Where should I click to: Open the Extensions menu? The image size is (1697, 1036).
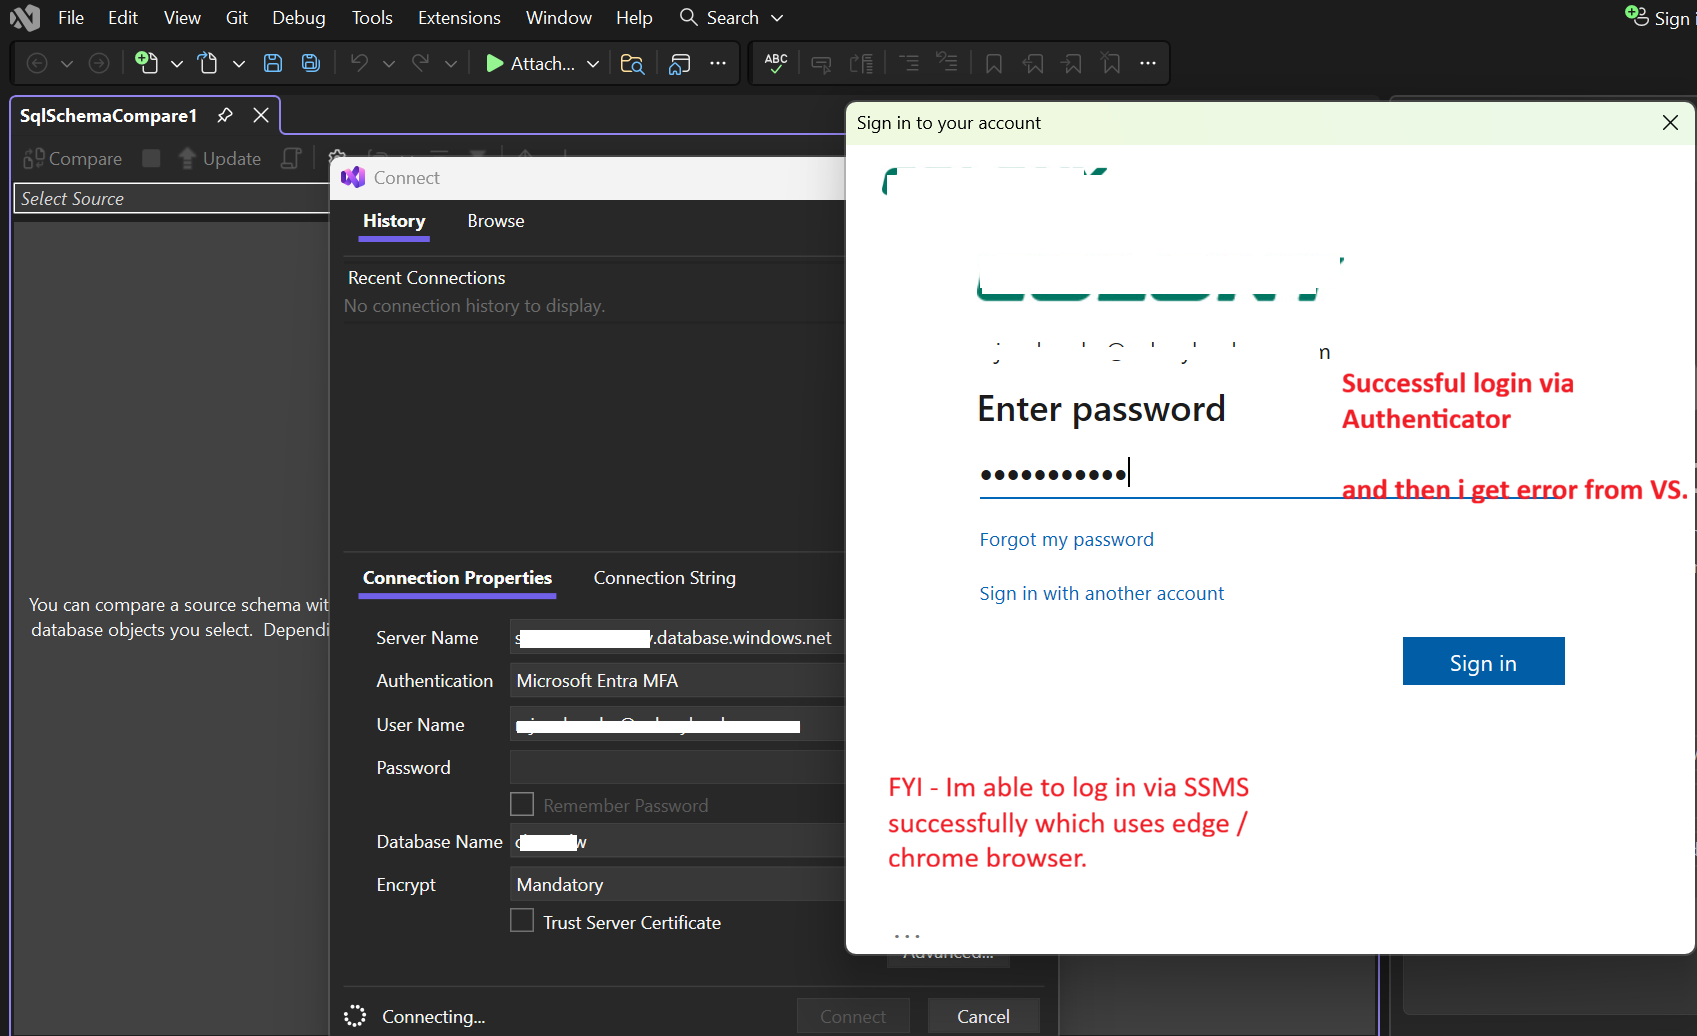click(x=459, y=17)
